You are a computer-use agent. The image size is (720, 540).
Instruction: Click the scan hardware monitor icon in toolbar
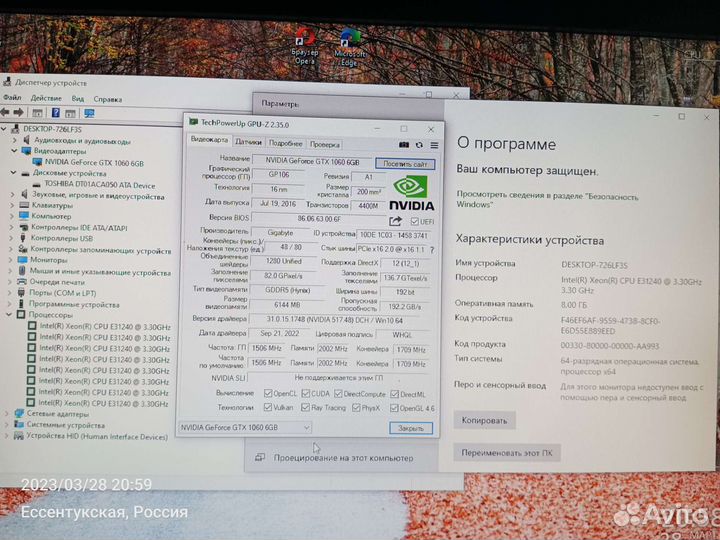pos(89,113)
